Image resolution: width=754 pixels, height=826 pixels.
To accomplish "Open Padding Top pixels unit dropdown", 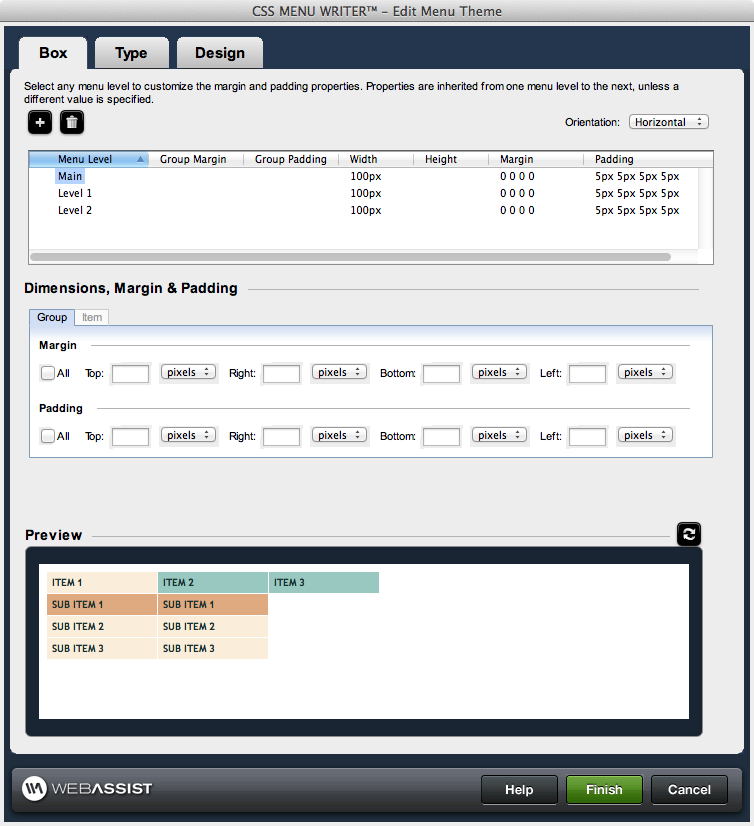I will coord(188,436).
